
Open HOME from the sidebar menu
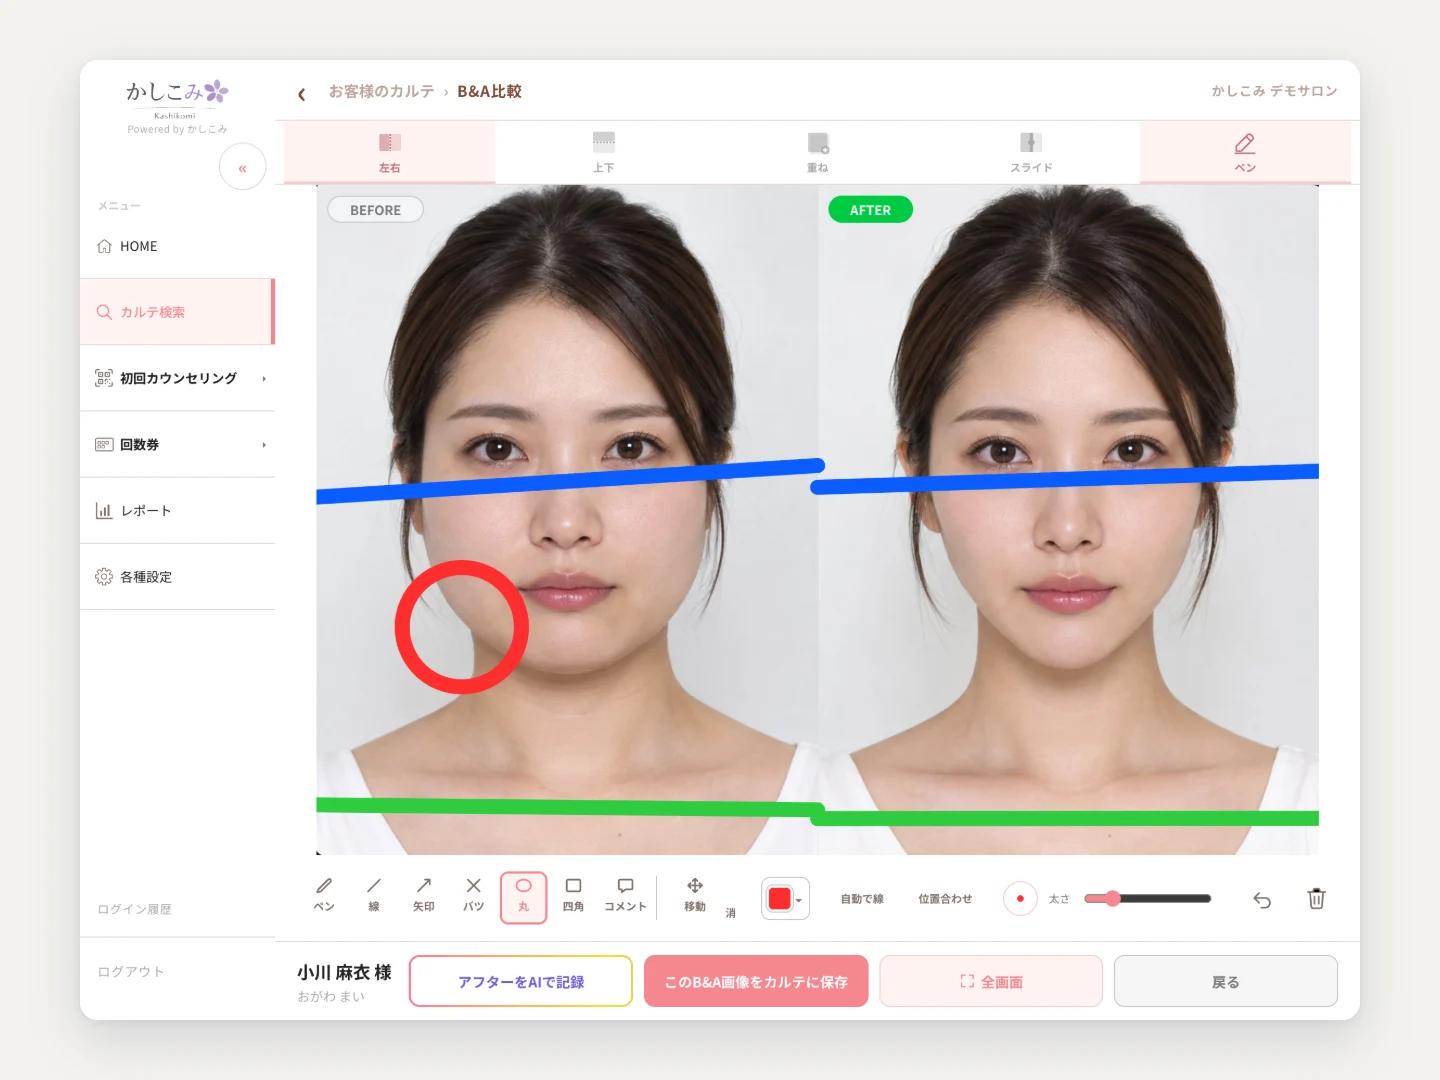[x=177, y=246]
